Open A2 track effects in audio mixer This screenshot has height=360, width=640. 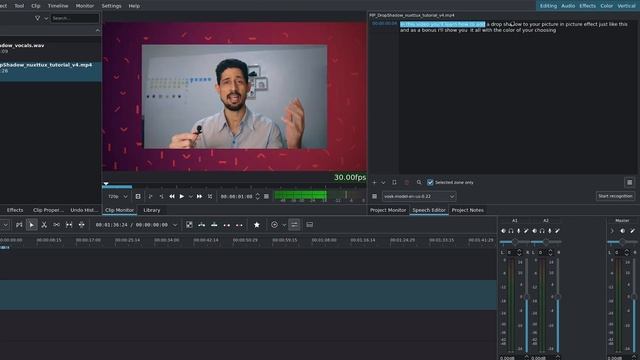tap(557, 231)
